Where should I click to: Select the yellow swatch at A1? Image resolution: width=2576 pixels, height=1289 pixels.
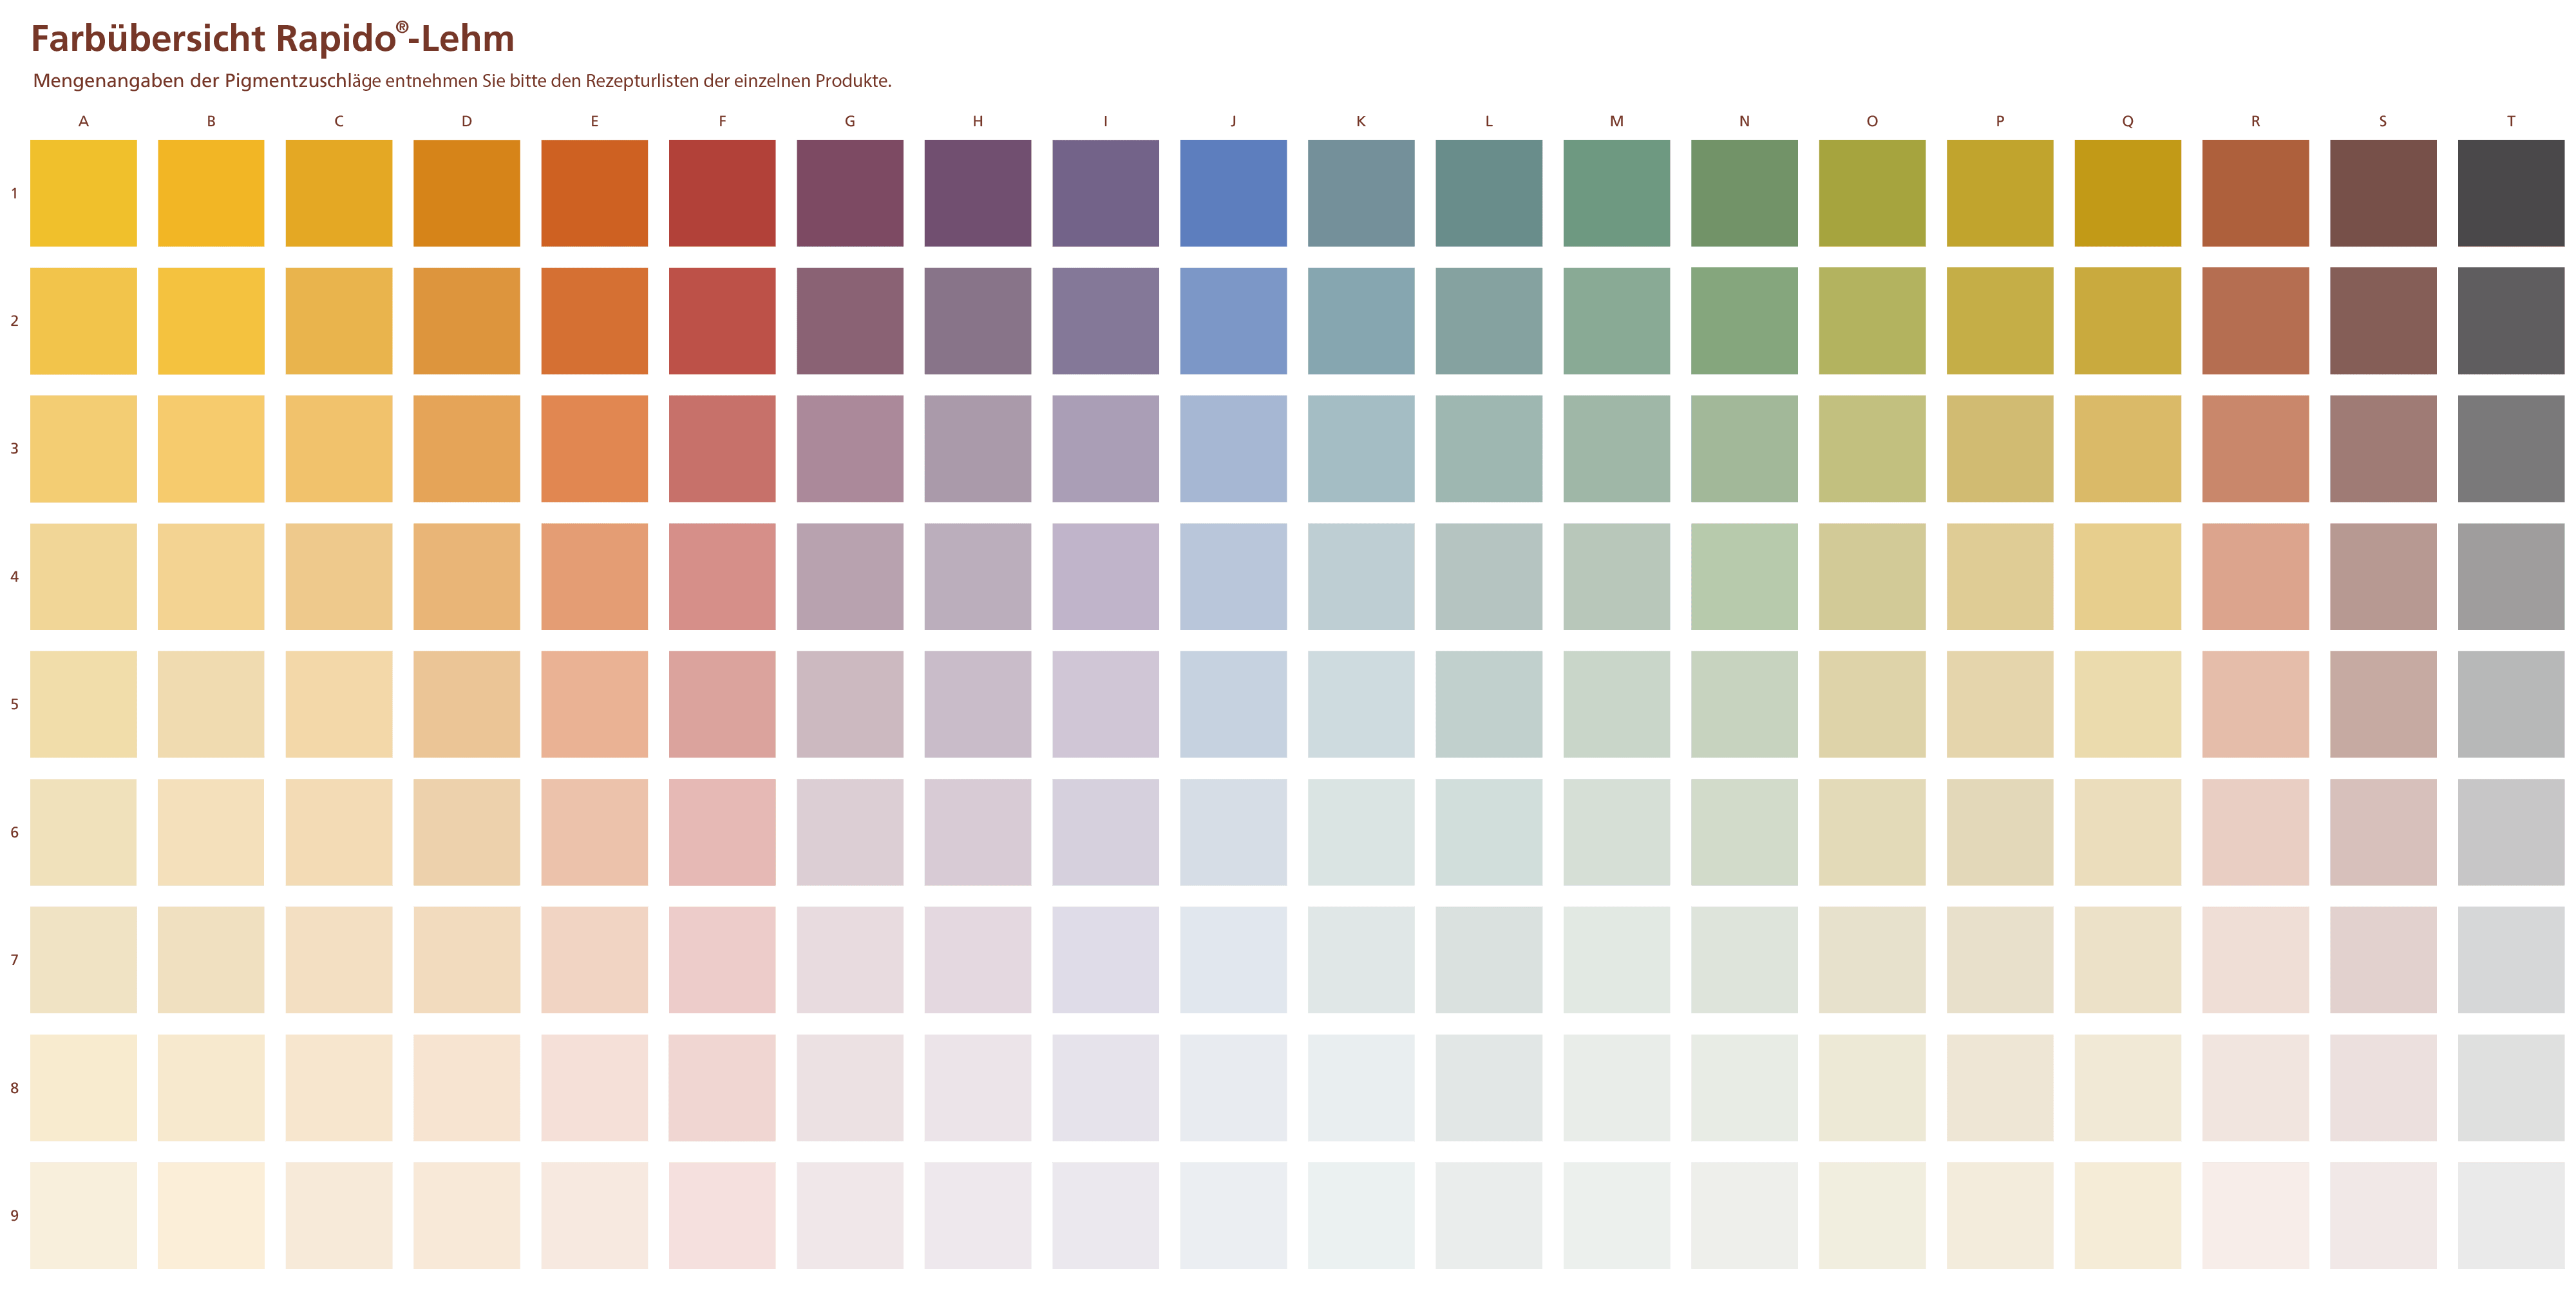tap(83, 193)
